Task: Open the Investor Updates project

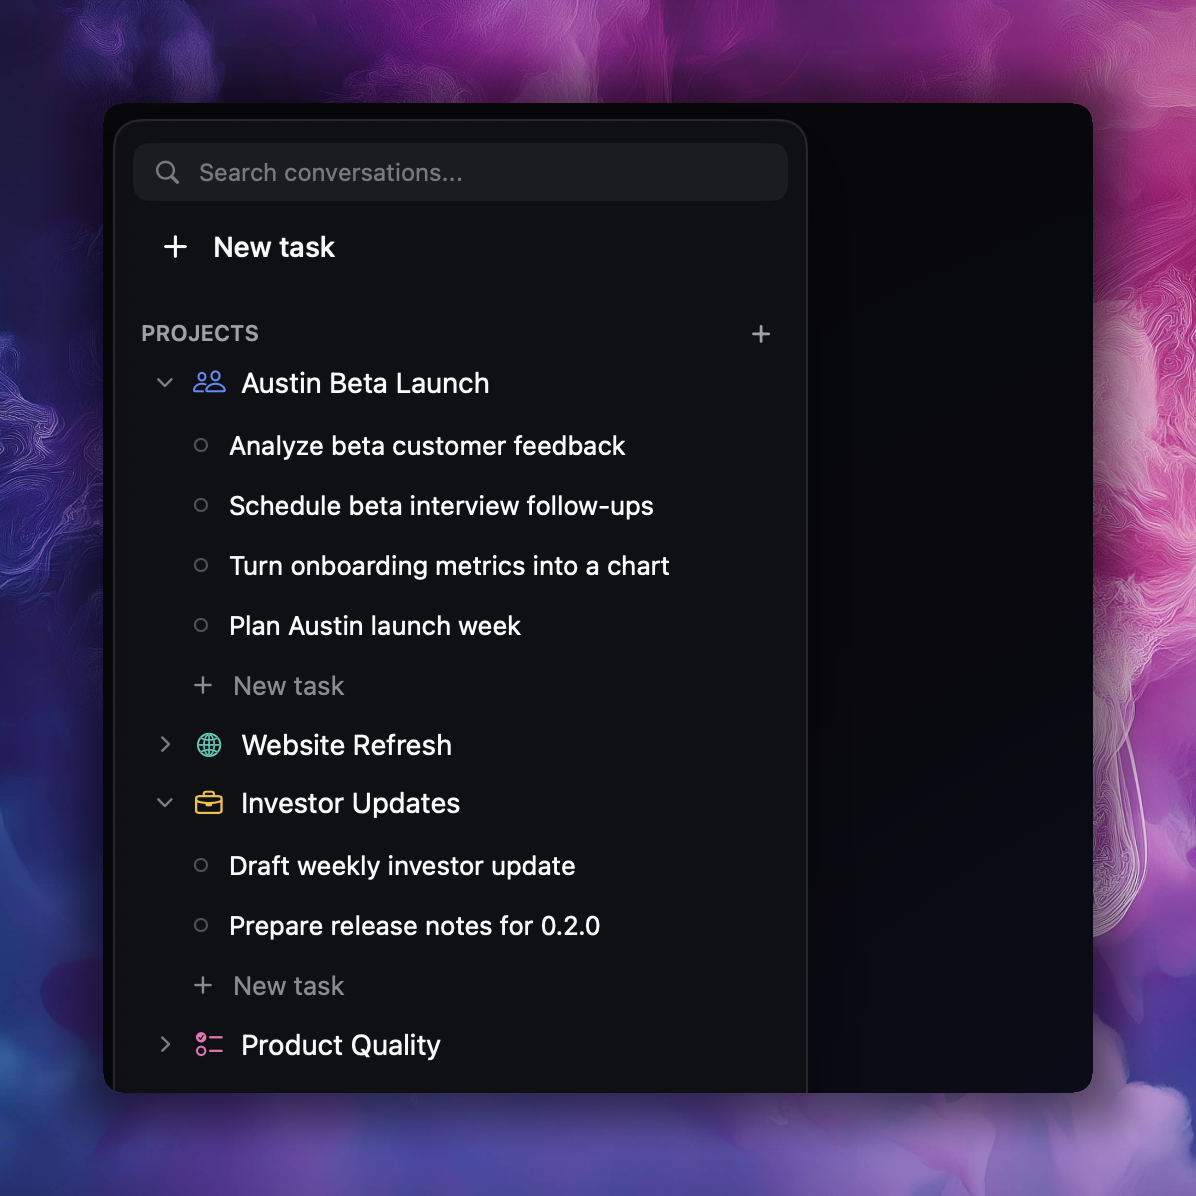Action: [x=350, y=803]
